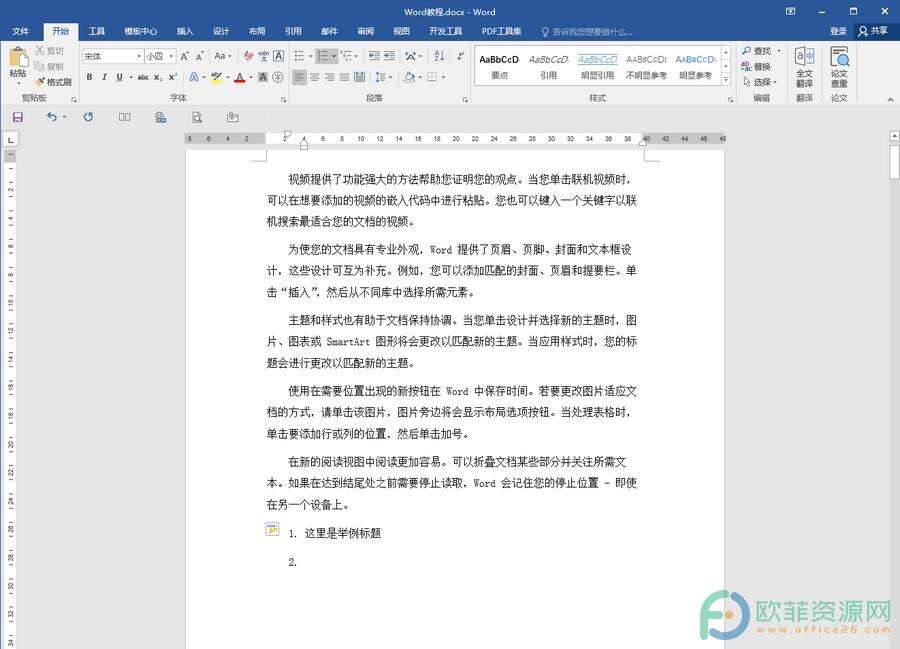The image size is (900, 649).
Task: Apply subscript formatting
Action: 158,77
